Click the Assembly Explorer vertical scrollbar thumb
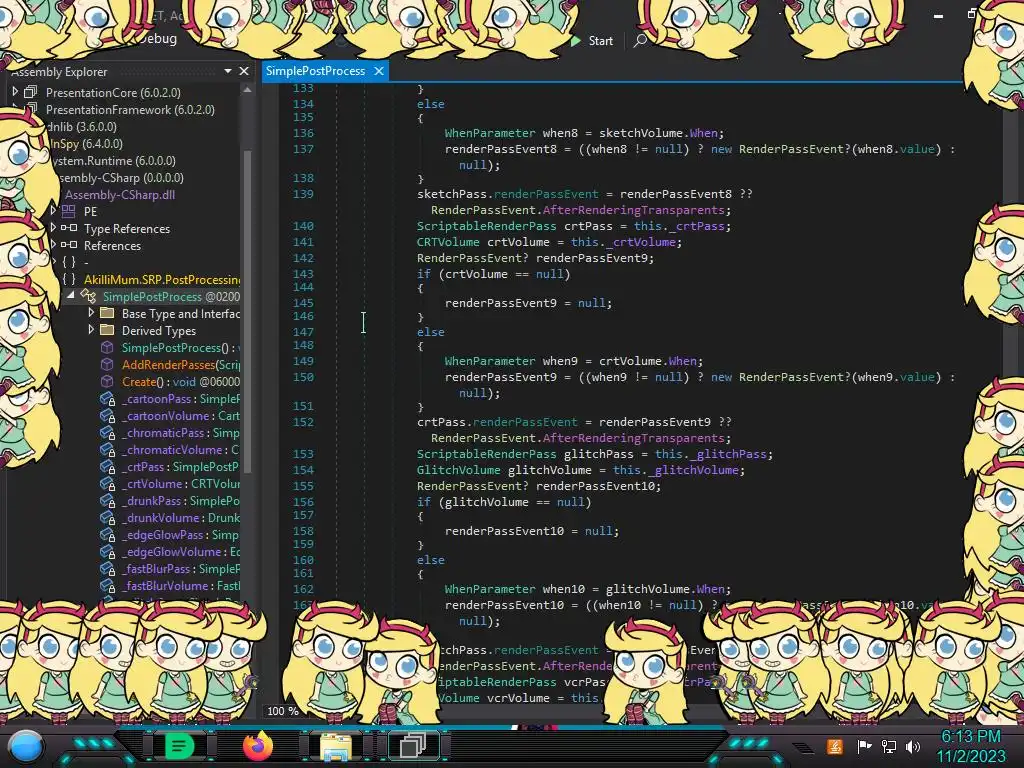The height and width of the screenshot is (768, 1024). click(248, 312)
